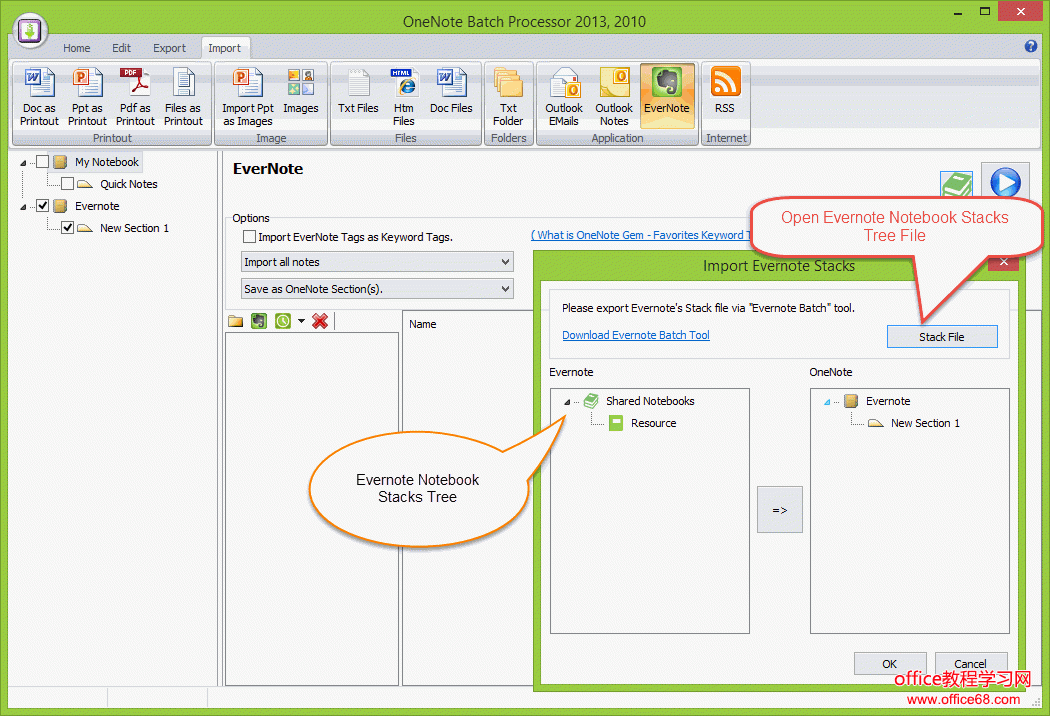This screenshot has height=716, width=1050.
Task: Select the Pdf as Printout tool
Action: point(134,96)
